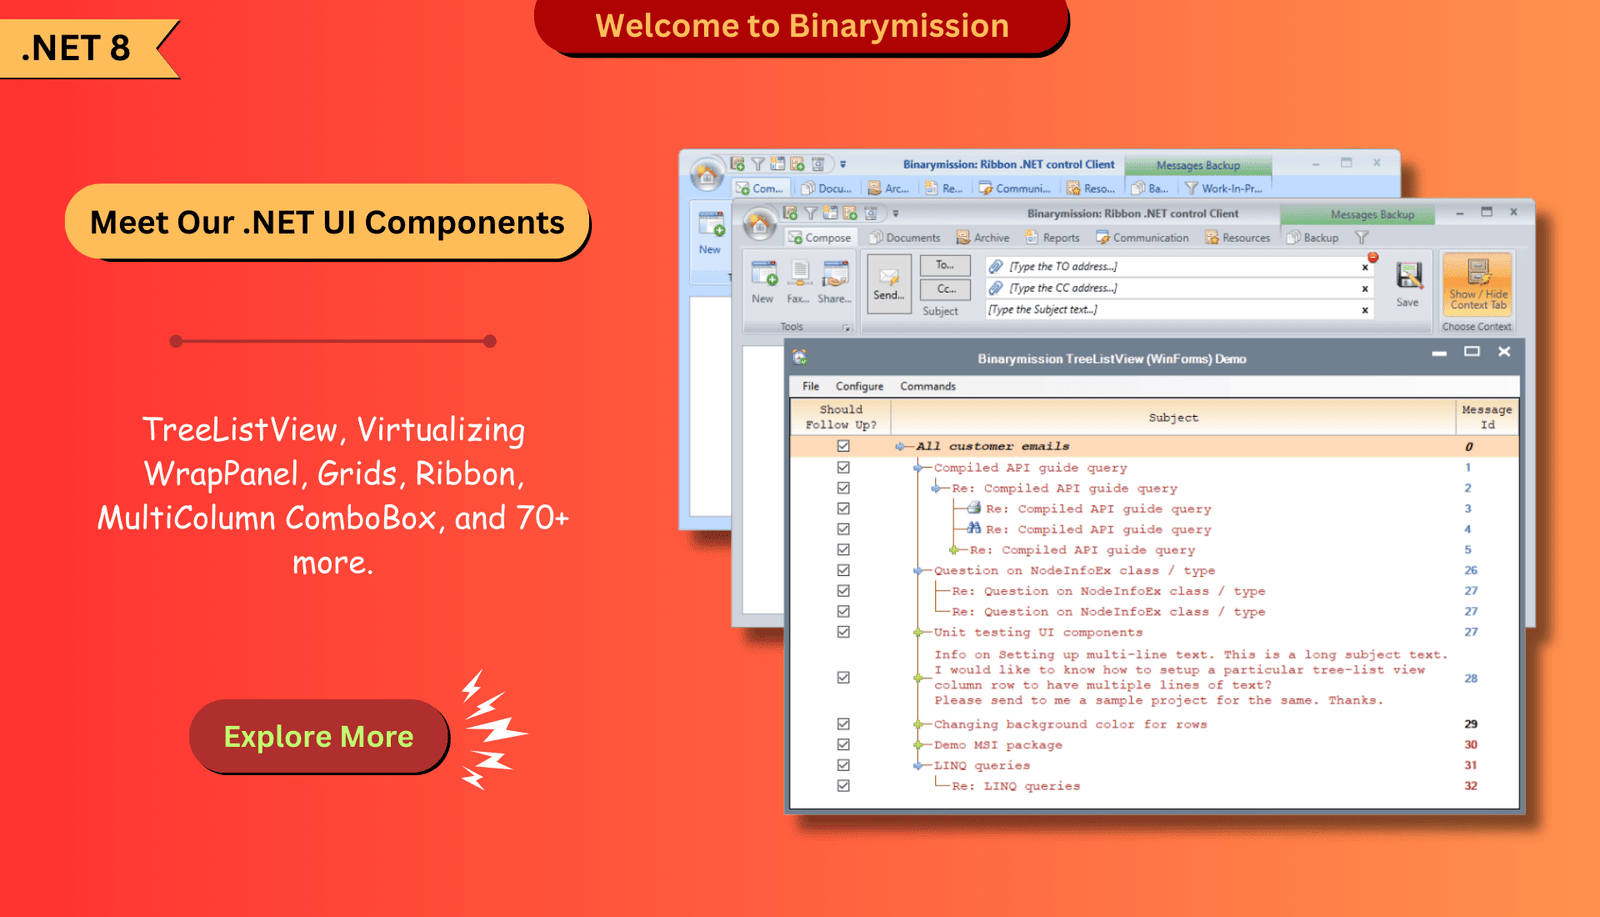The height and width of the screenshot is (917, 1600).
Task: Click the paperclip icon beside the TO address field
Action: click(x=996, y=266)
